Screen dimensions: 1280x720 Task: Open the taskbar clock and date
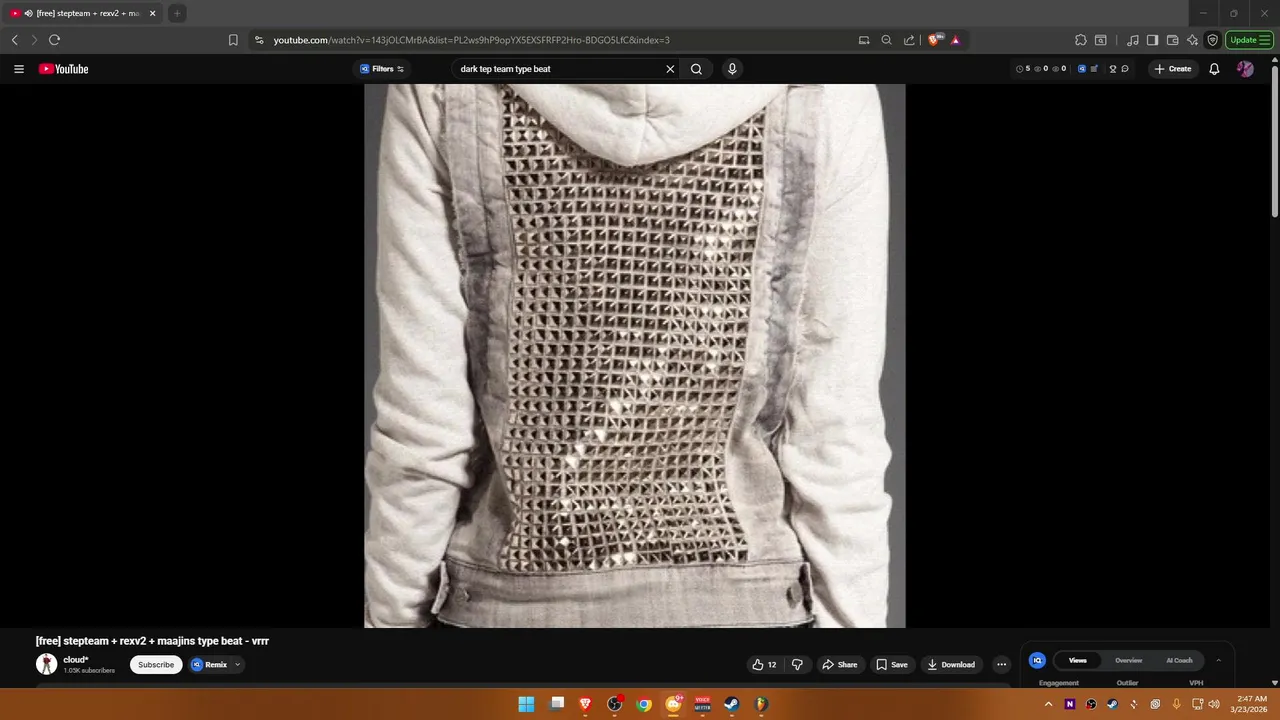pos(1252,704)
